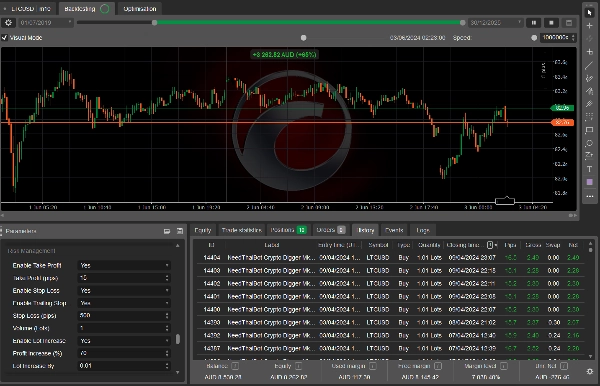Click the detach Parameters panel icon
Image resolution: width=600 pixels, height=386 pixels.
(167, 231)
